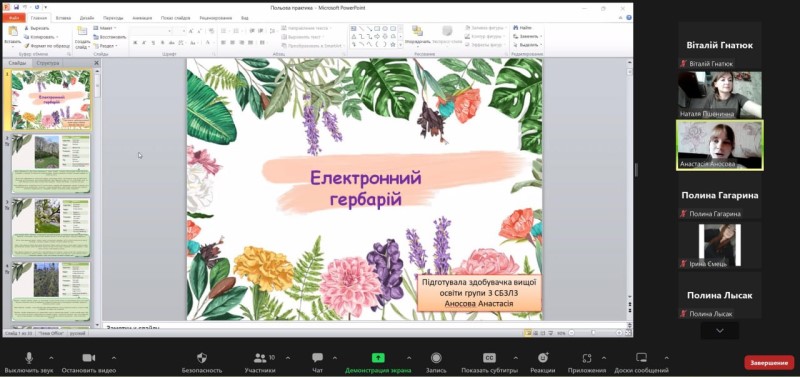Select slide 2 thumbnail in pane
The height and width of the screenshot is (377, 800).
[x=51, y=164]
